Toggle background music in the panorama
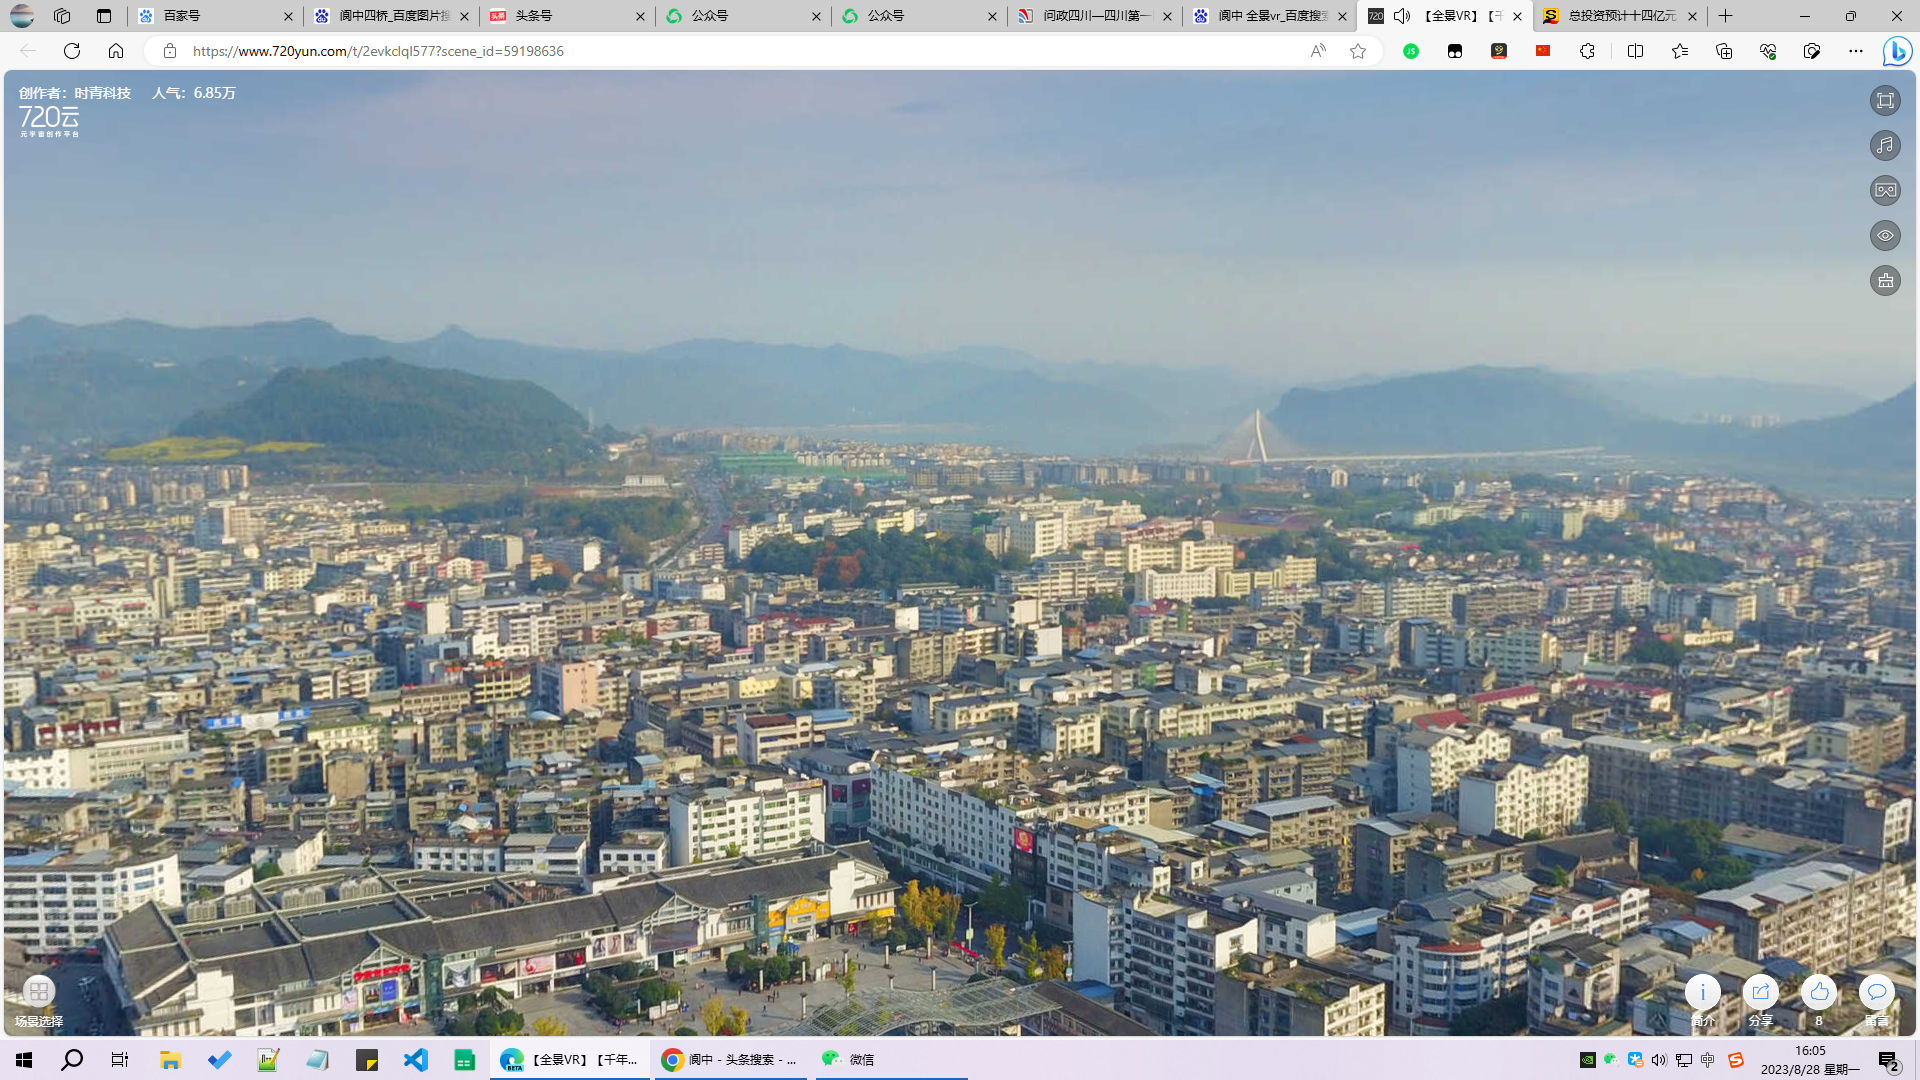The height and width of the screenshot is (1080, 1920). 1885,145
